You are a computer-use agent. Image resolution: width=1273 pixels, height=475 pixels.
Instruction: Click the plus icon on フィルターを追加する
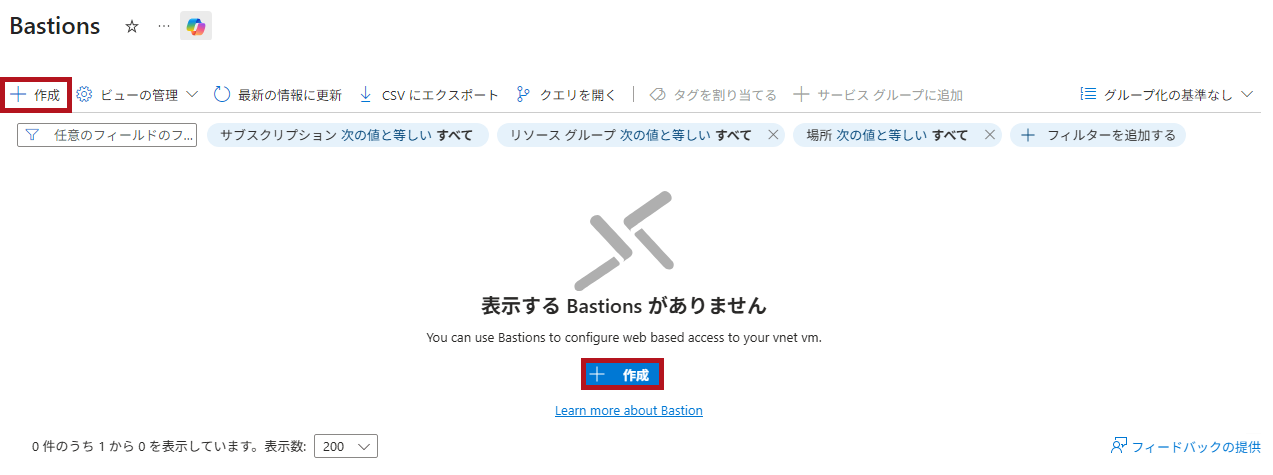pos(1028,135)
